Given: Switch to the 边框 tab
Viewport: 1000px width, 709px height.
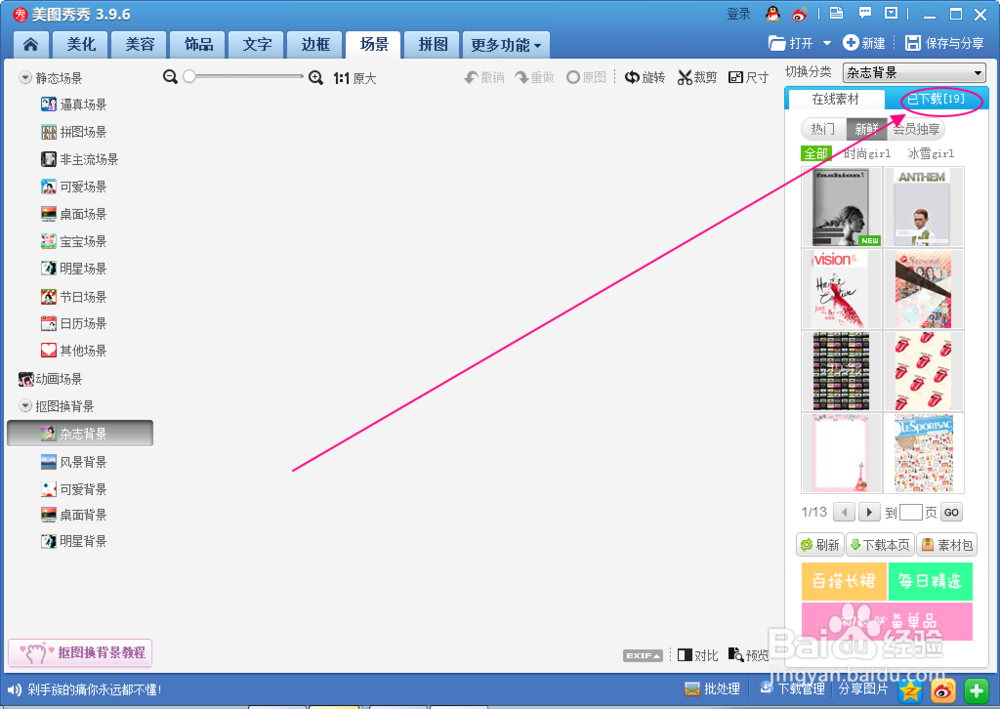Looking at the screenshot, I should tap(316, 45).
